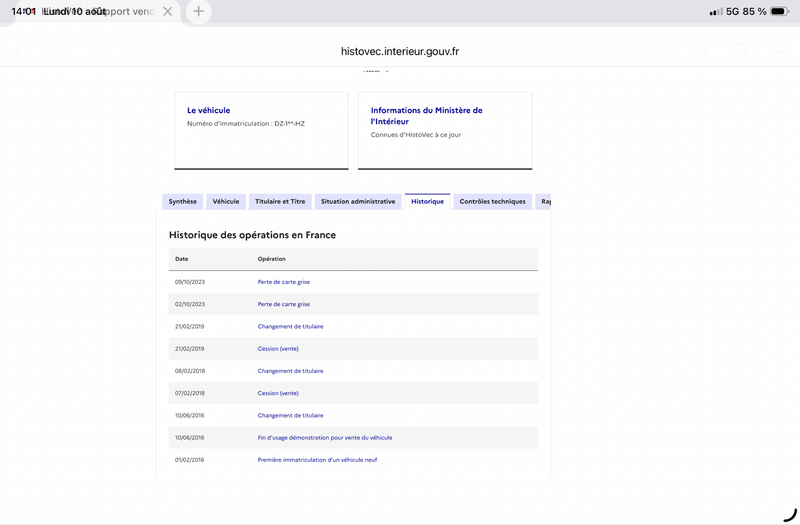Image resolution: width=800 pixels, height=525 pixels.
Task: Select the Opération column header
Action: coord(271,259)
